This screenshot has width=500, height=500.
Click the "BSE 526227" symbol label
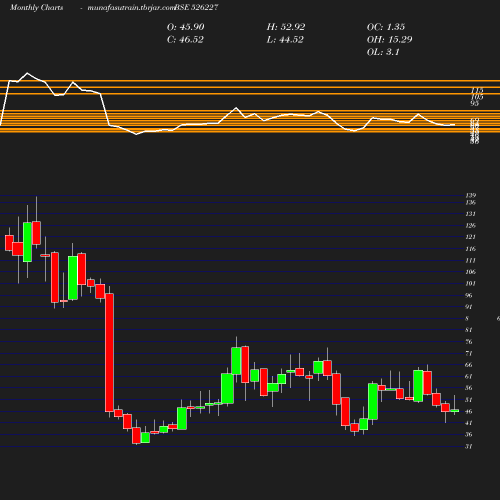(x=196, y=8)
